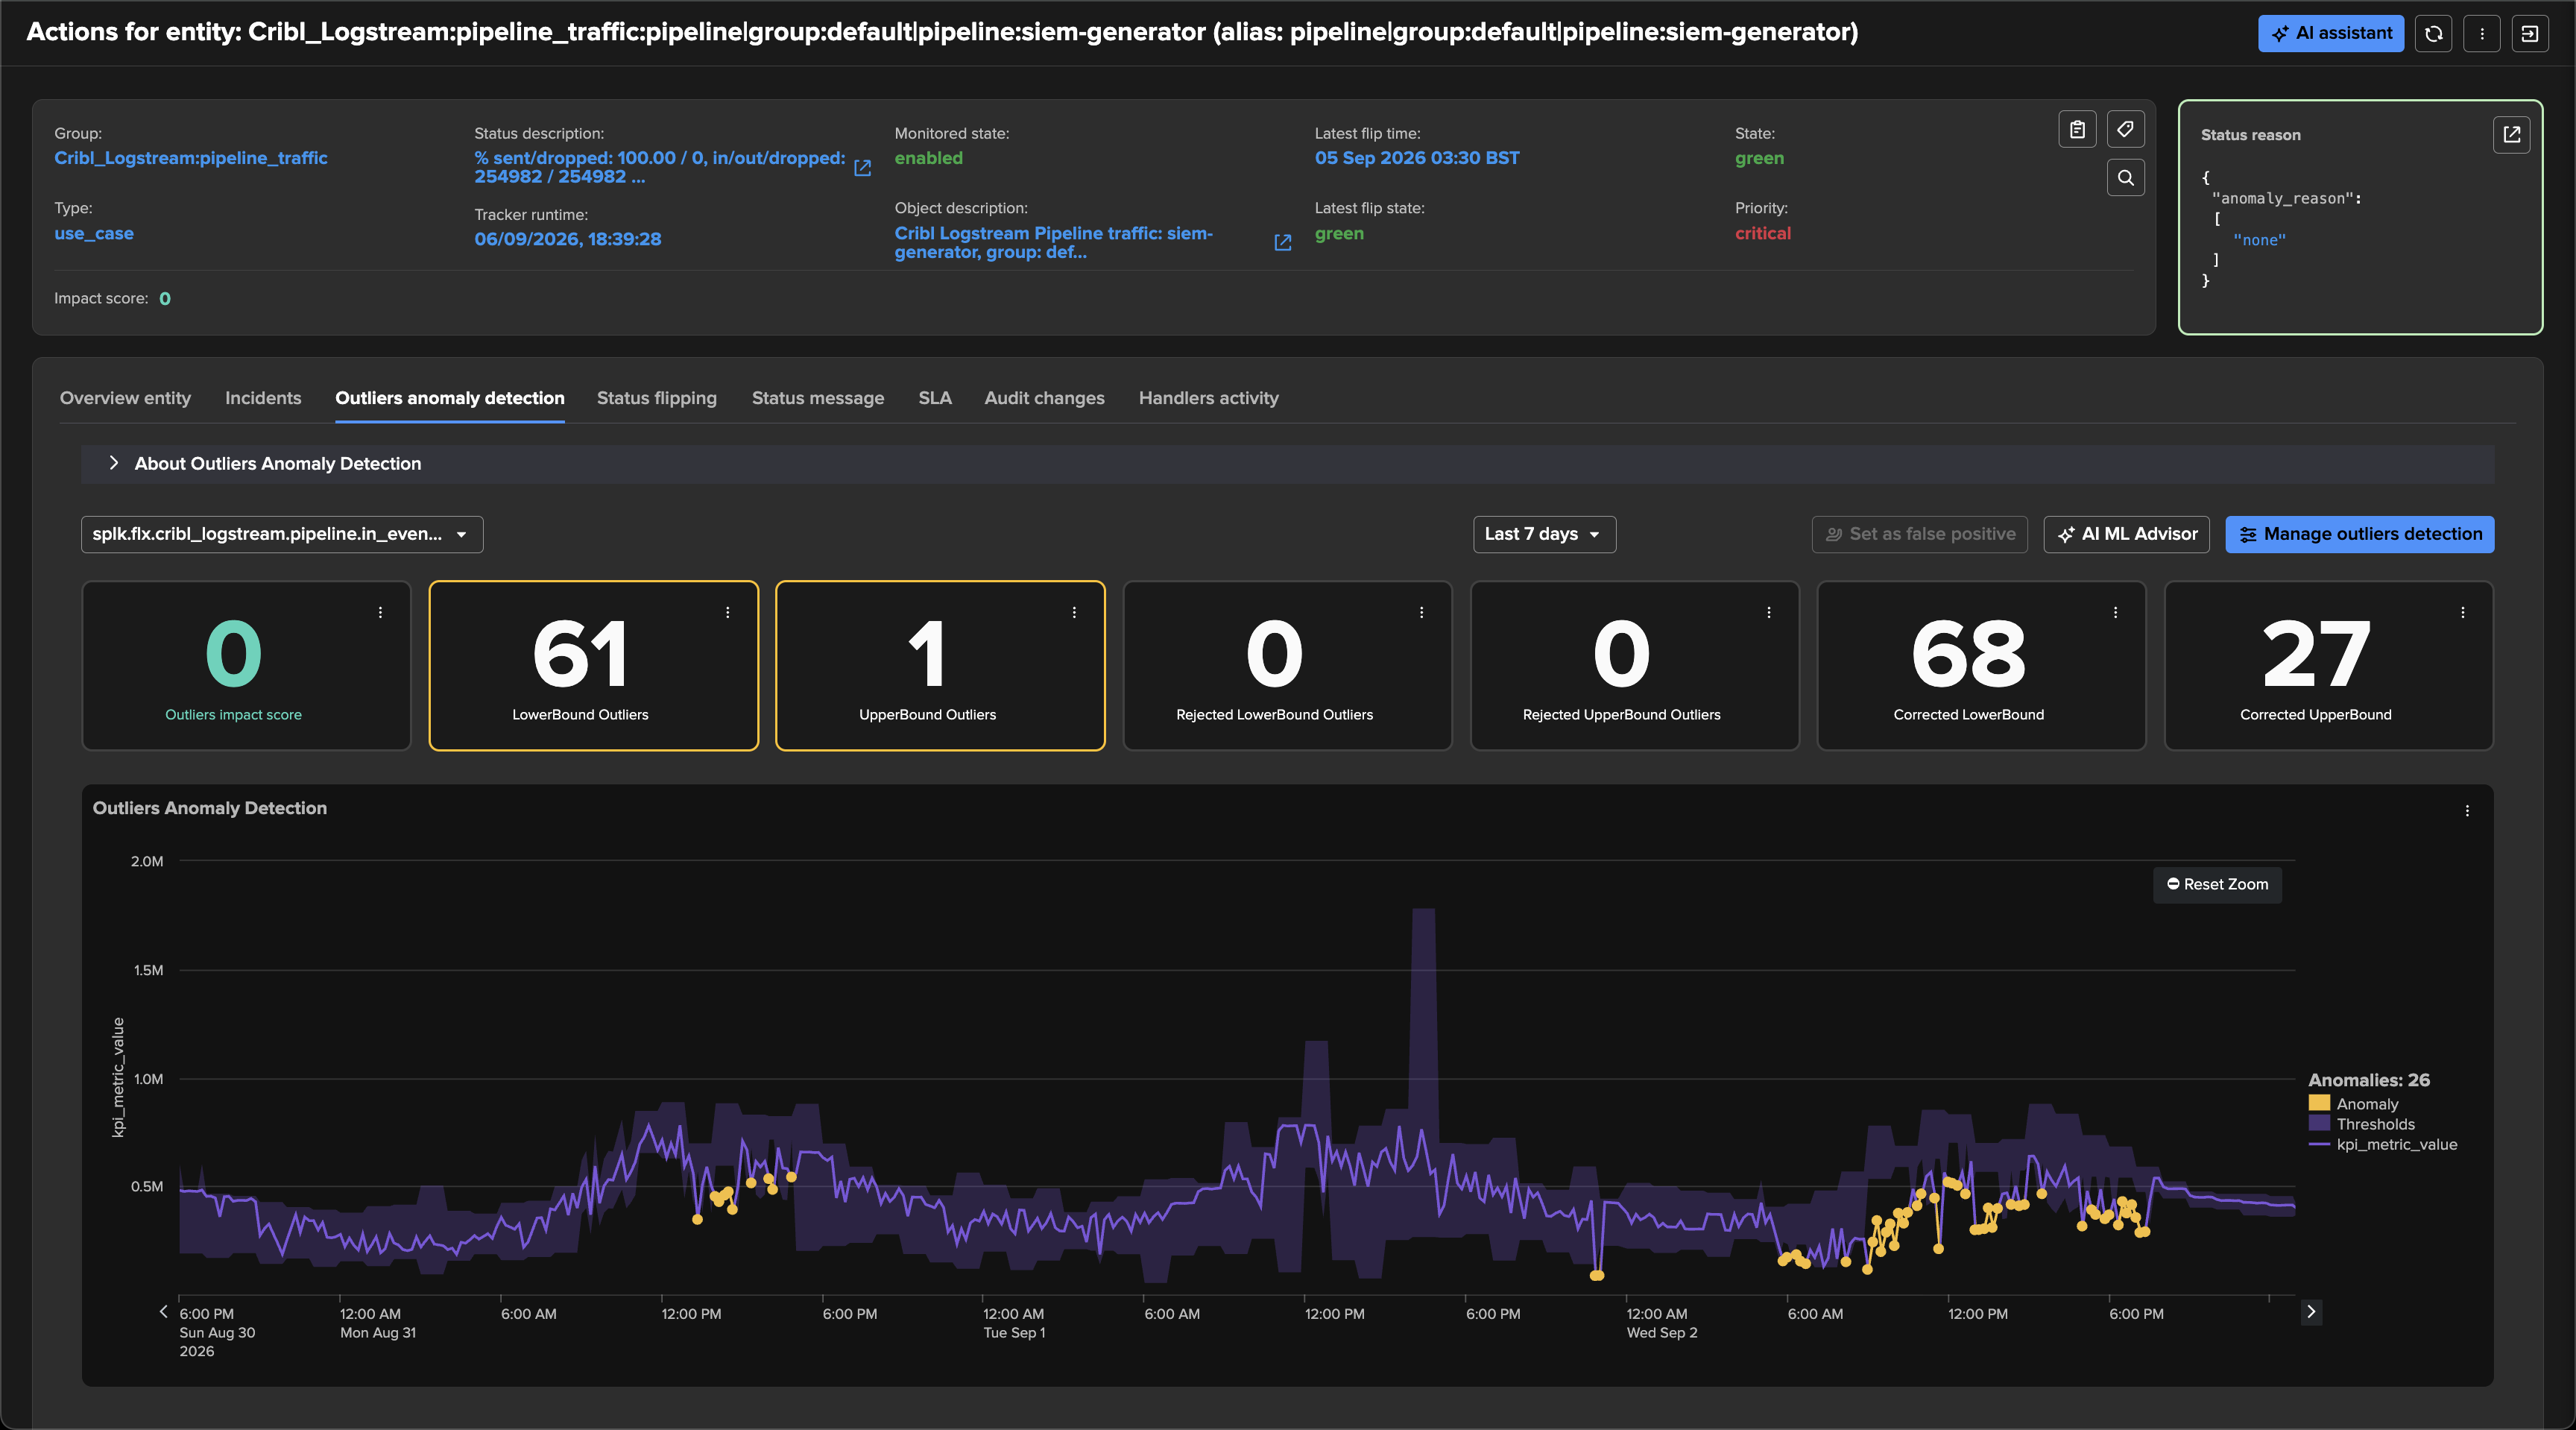Pan the chart left with the arrow
This screenshot has height=1430, width=2576.
coord(163,1311)
